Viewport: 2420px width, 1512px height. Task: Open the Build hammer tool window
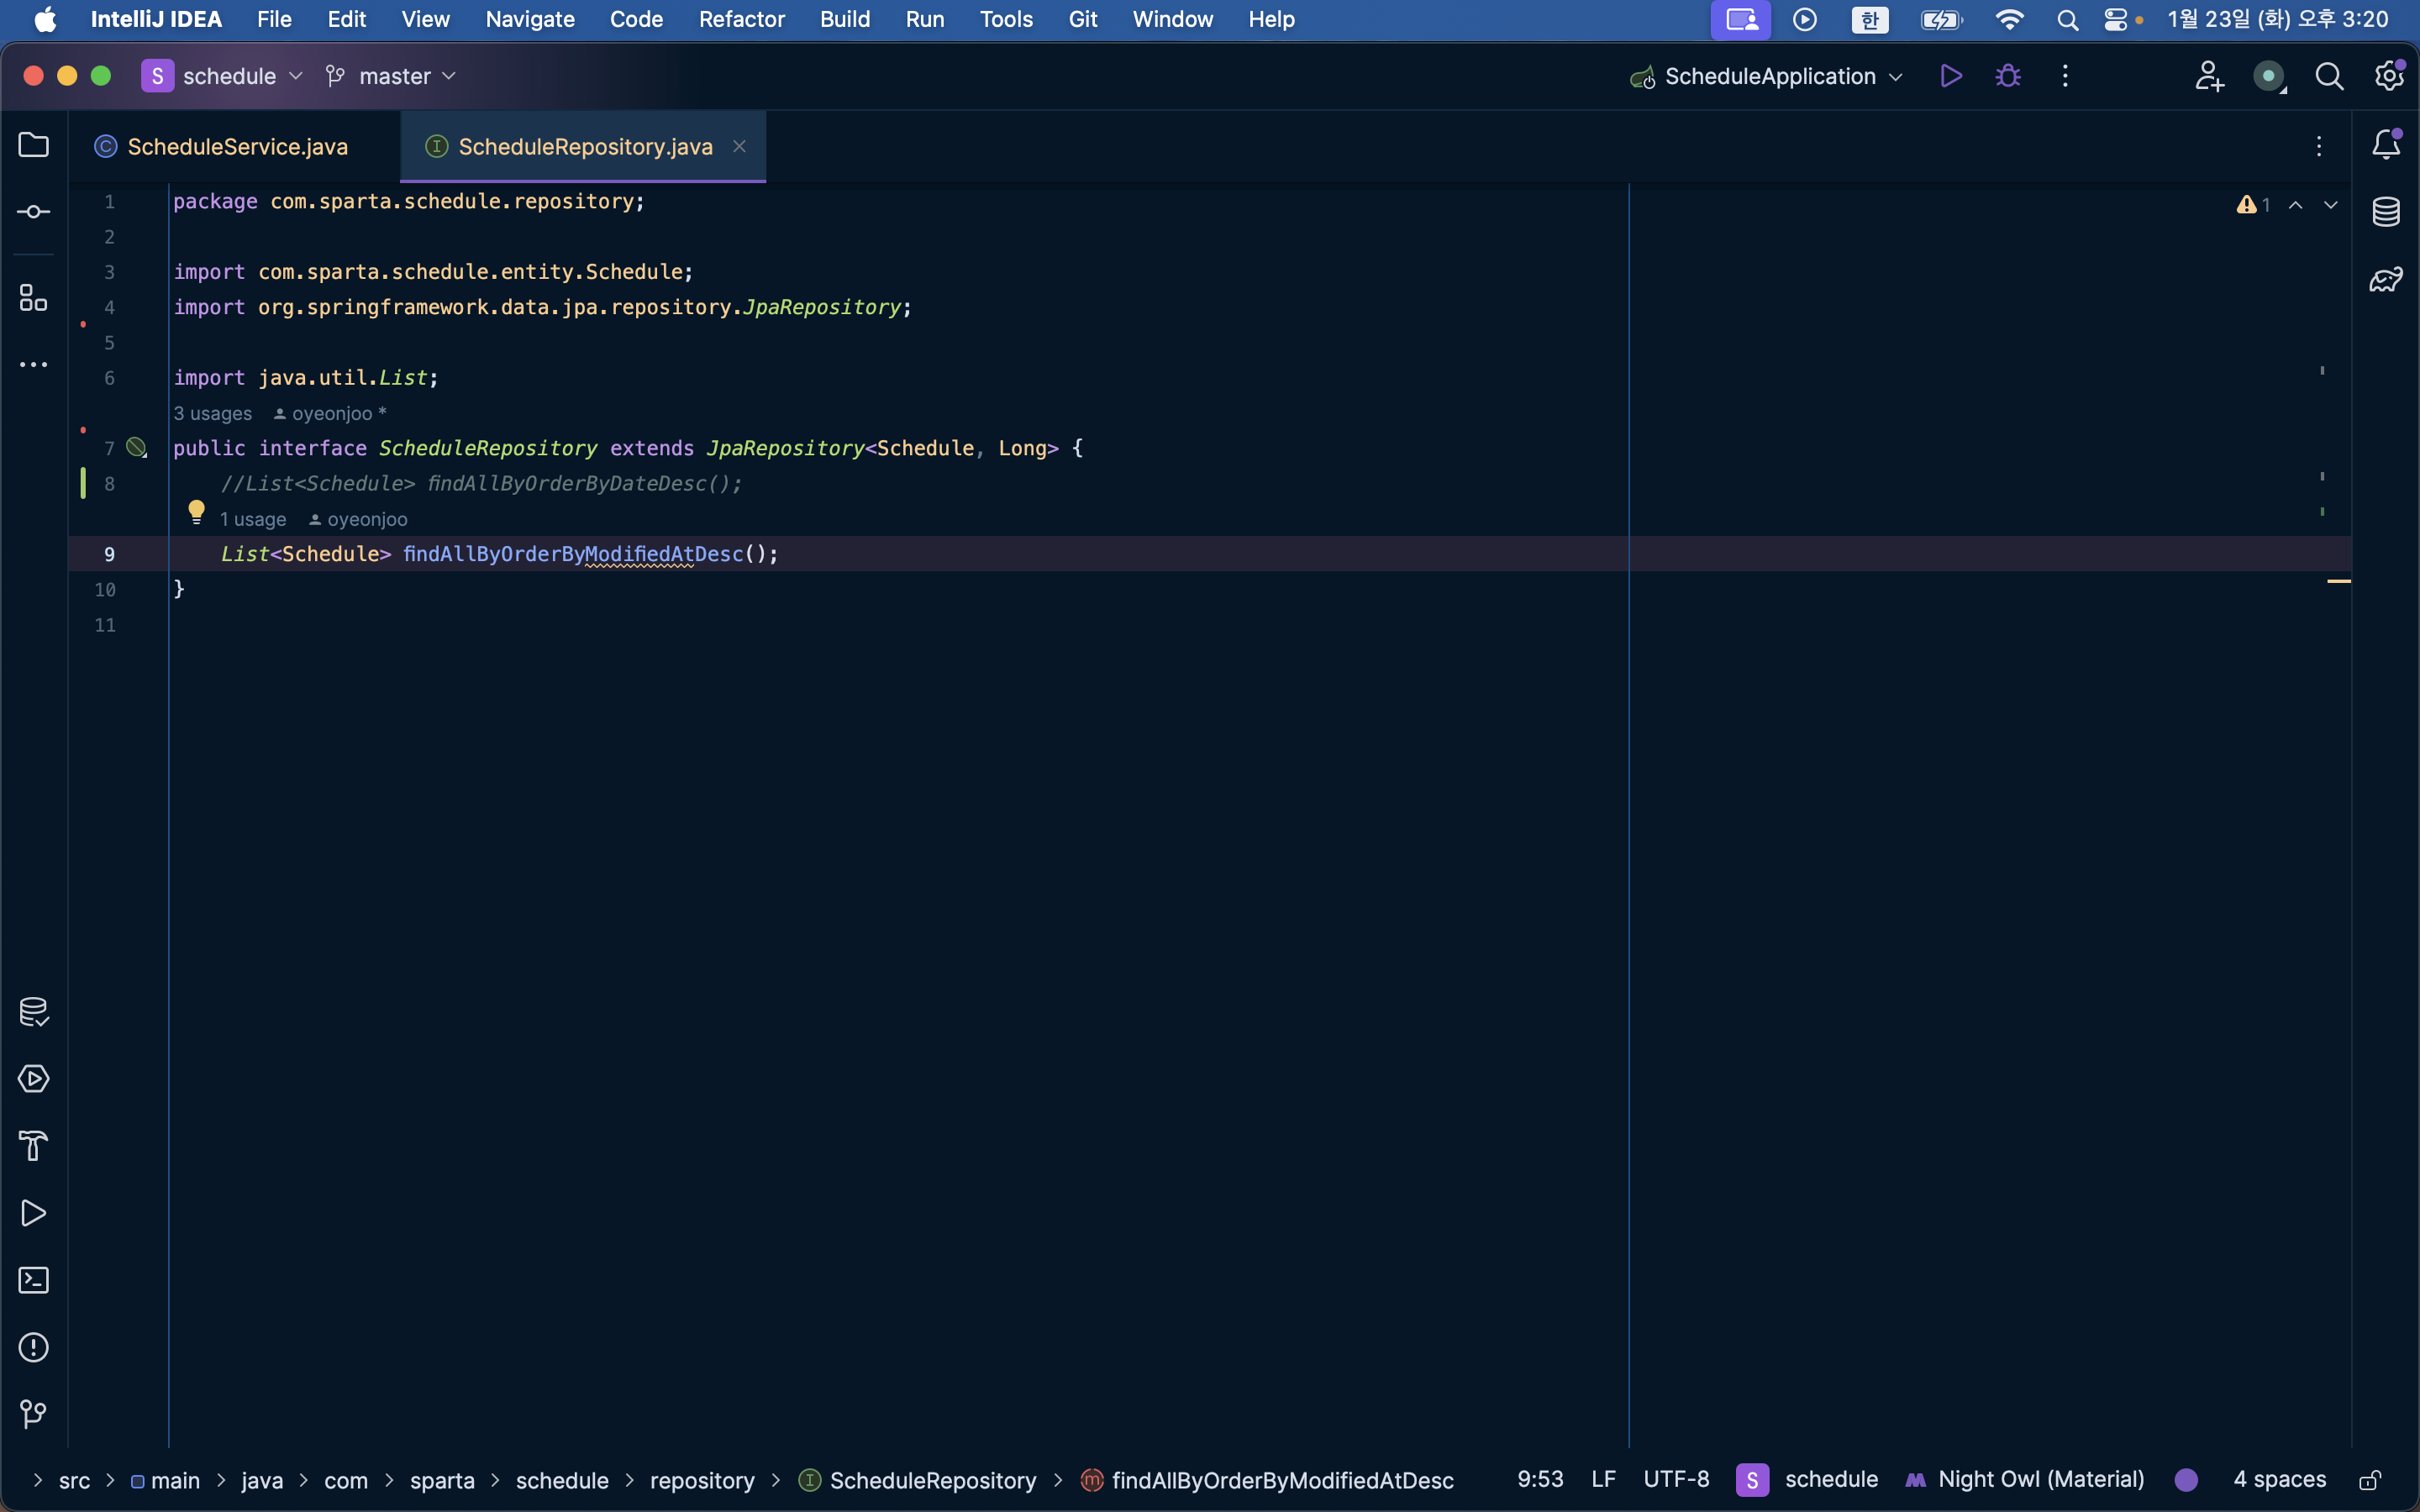point(33,1146)
